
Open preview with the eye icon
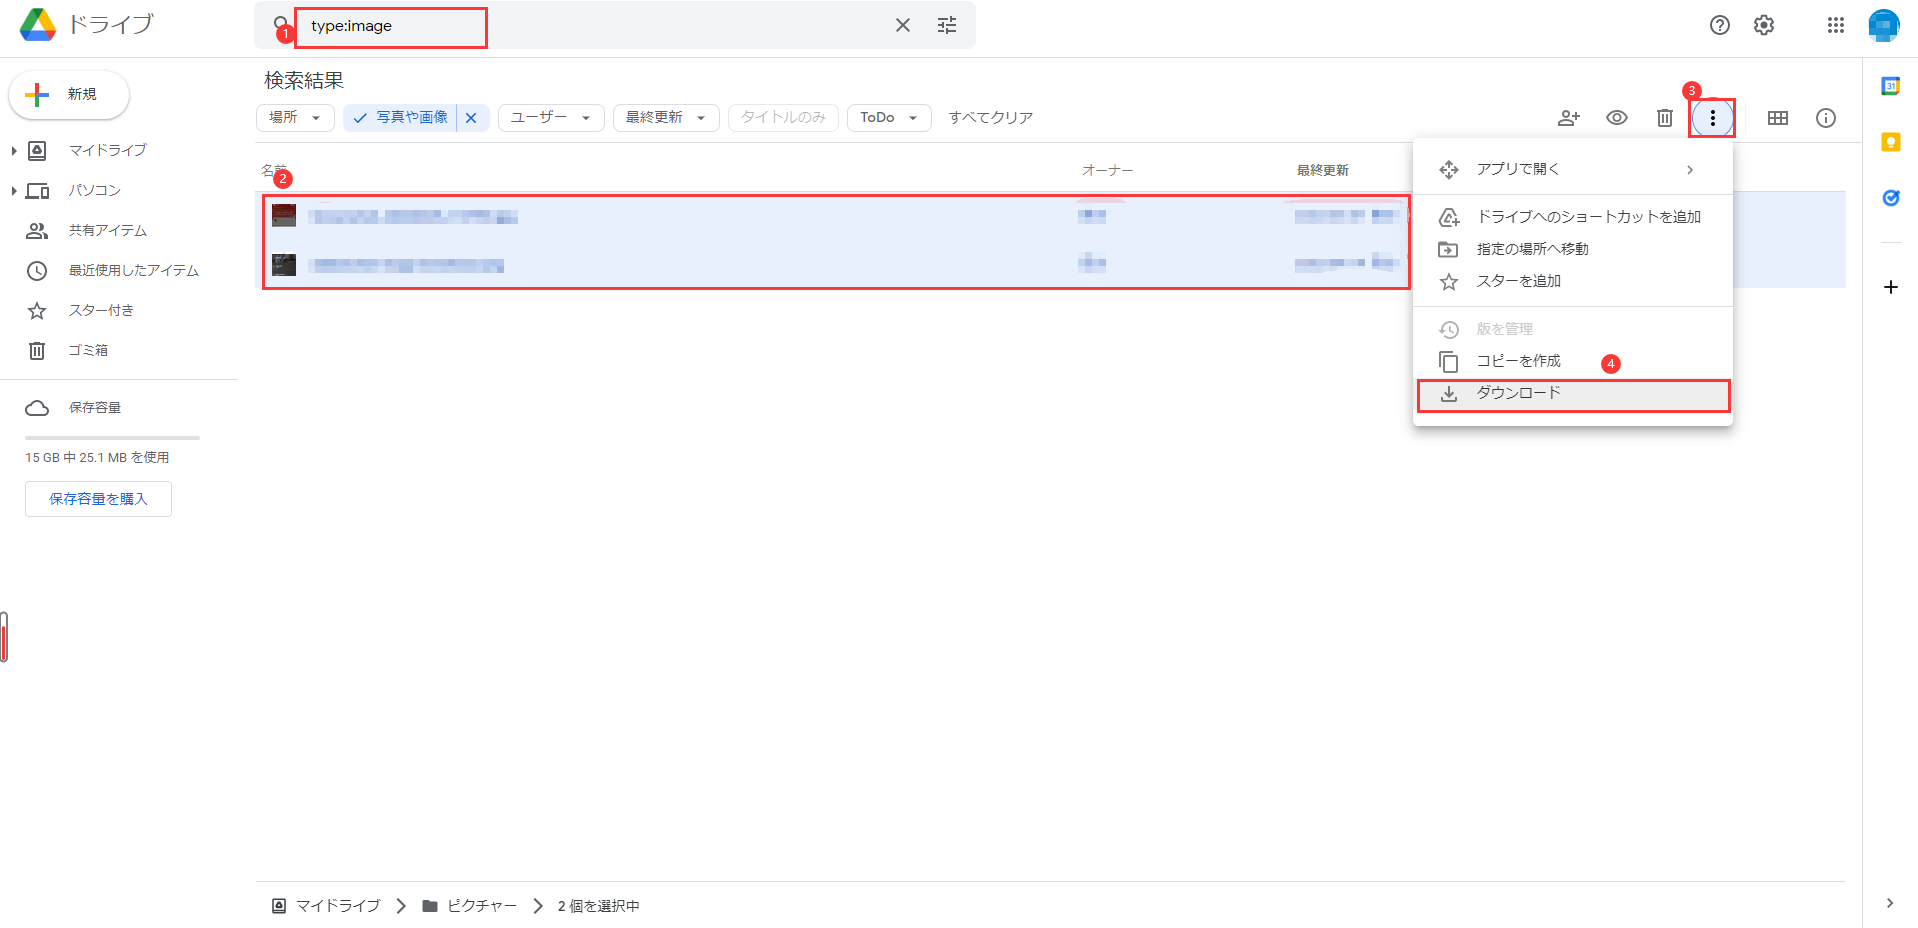[x=1617, y=117]
